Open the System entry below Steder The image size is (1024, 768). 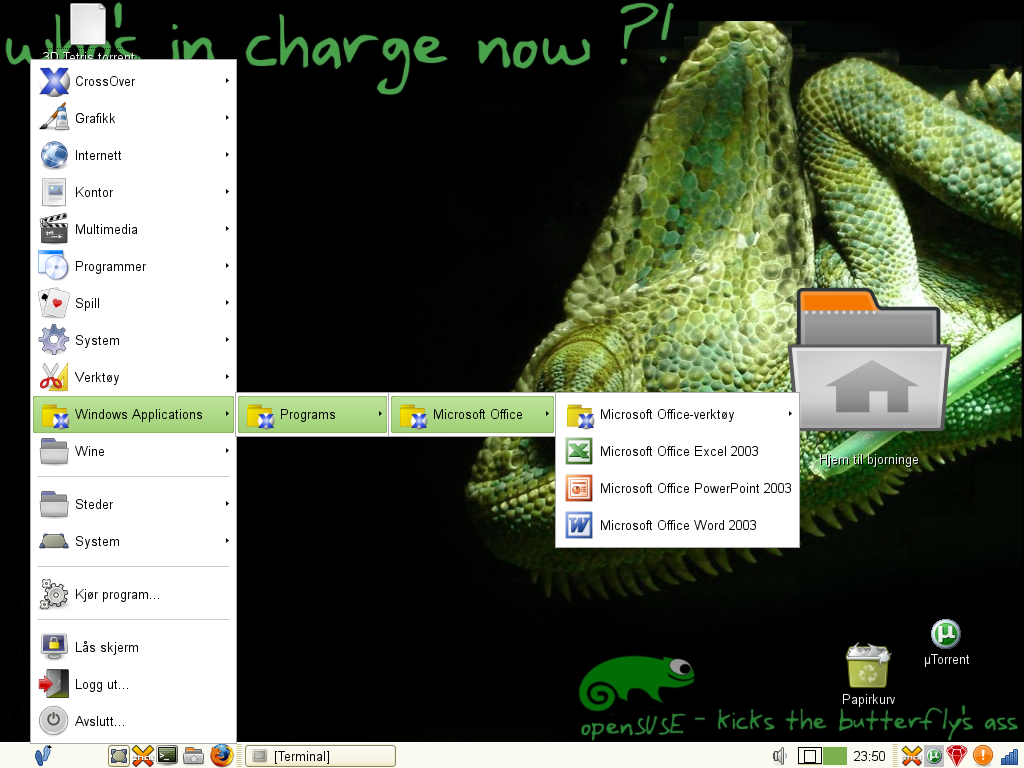[133, 541]
